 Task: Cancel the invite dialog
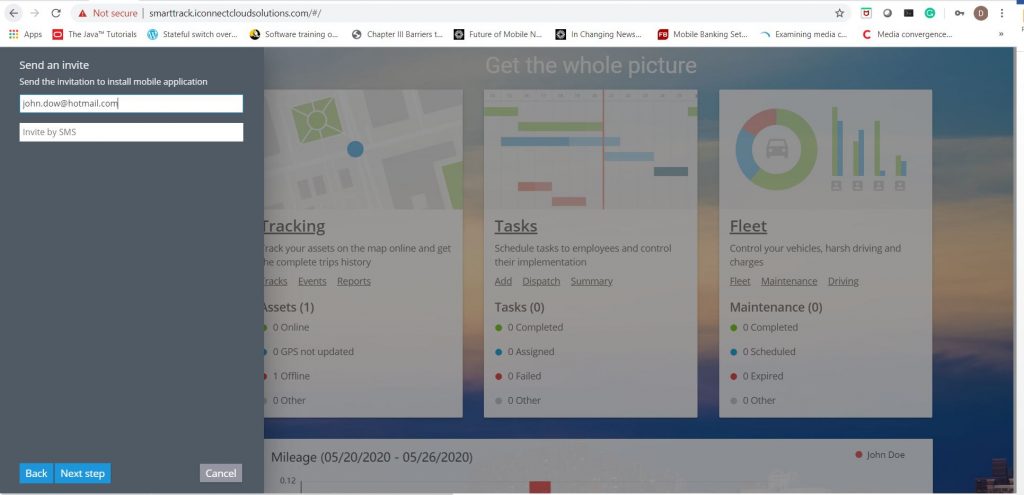[220, 473]
